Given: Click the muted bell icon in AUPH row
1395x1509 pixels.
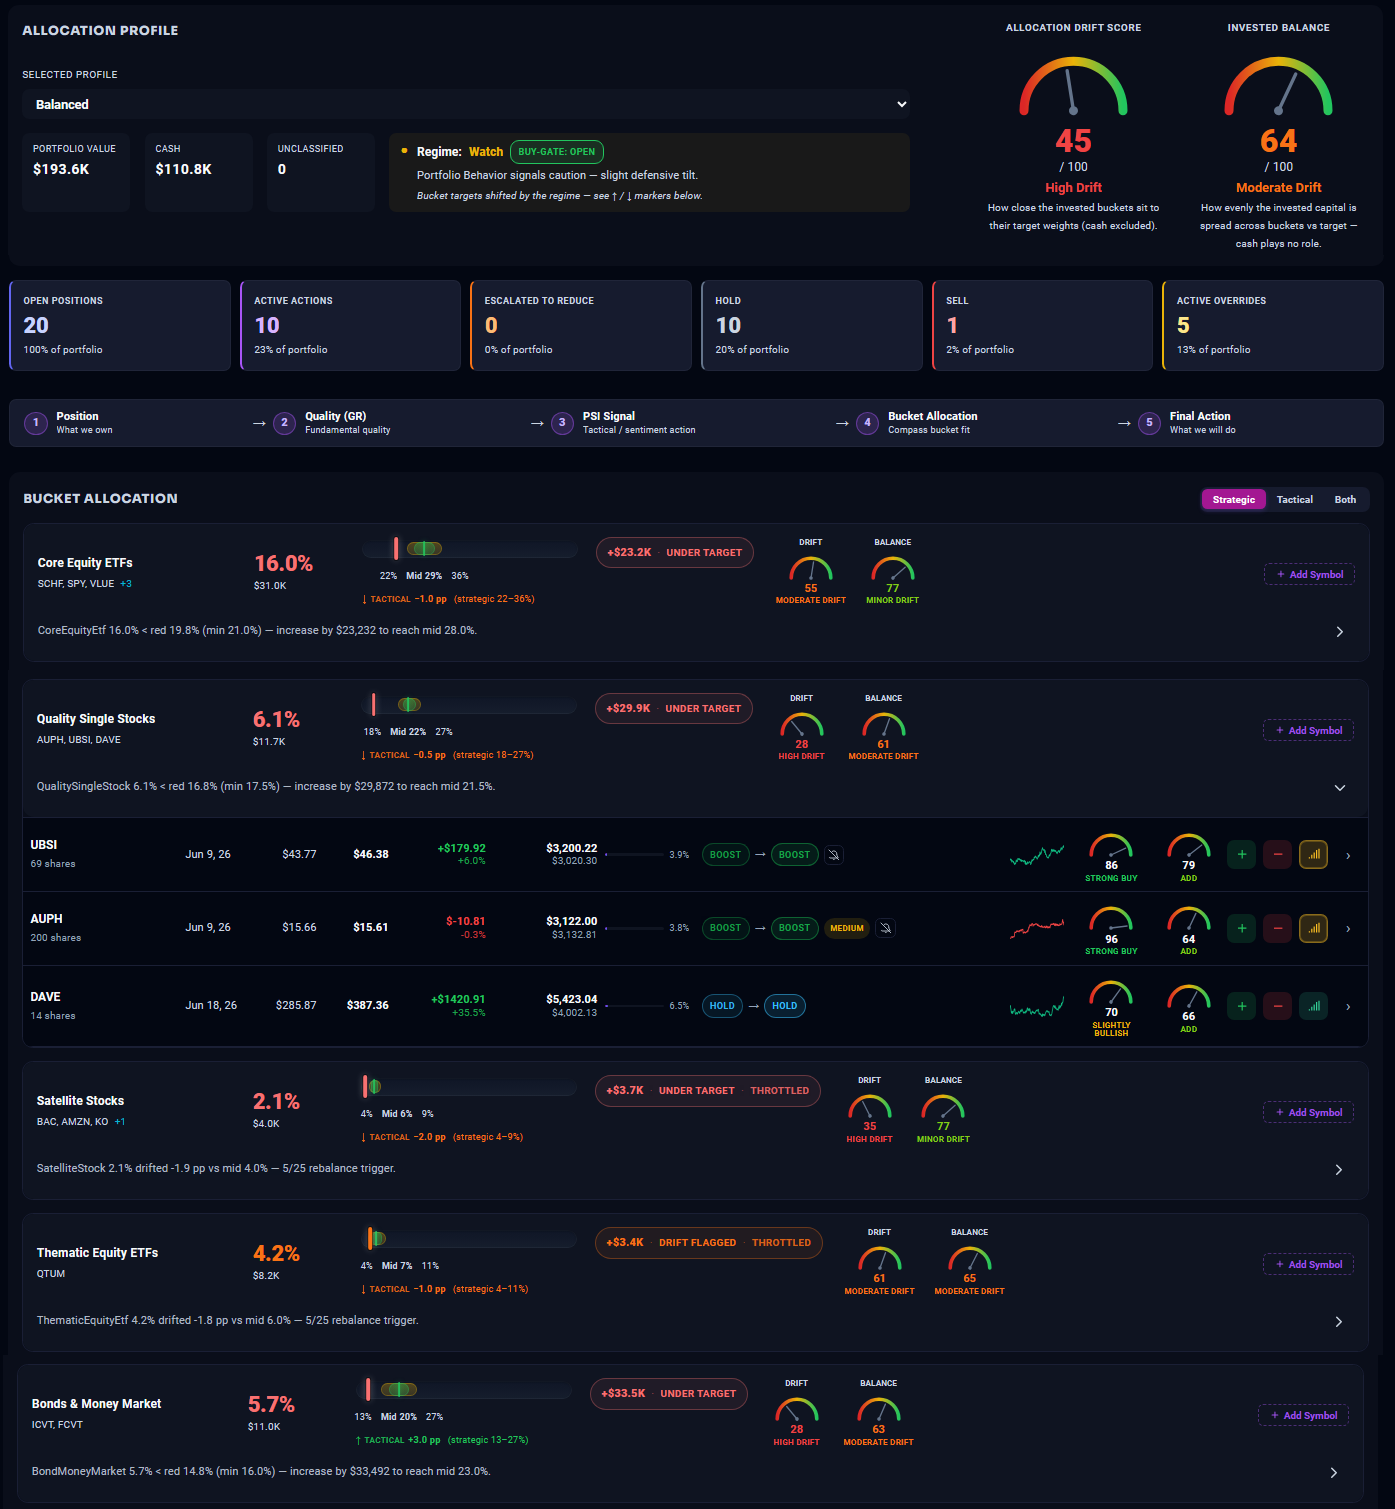Looking at the screenshot, I should click(885, 928).
